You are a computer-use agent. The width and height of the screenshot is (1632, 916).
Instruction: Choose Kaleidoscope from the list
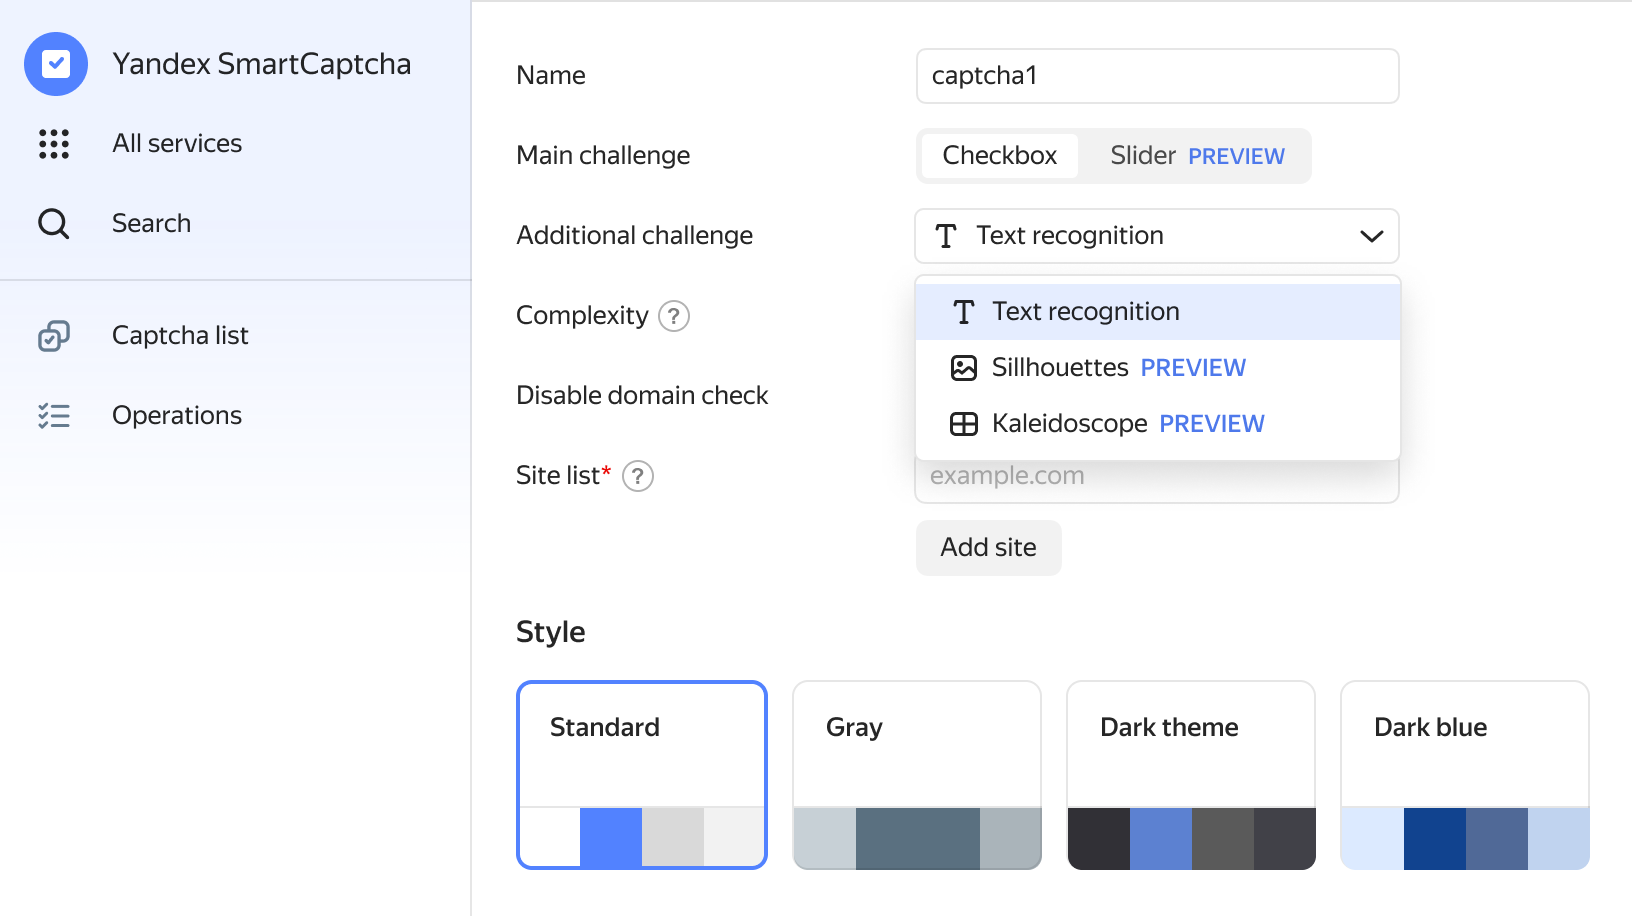(x=1158, y=424)
